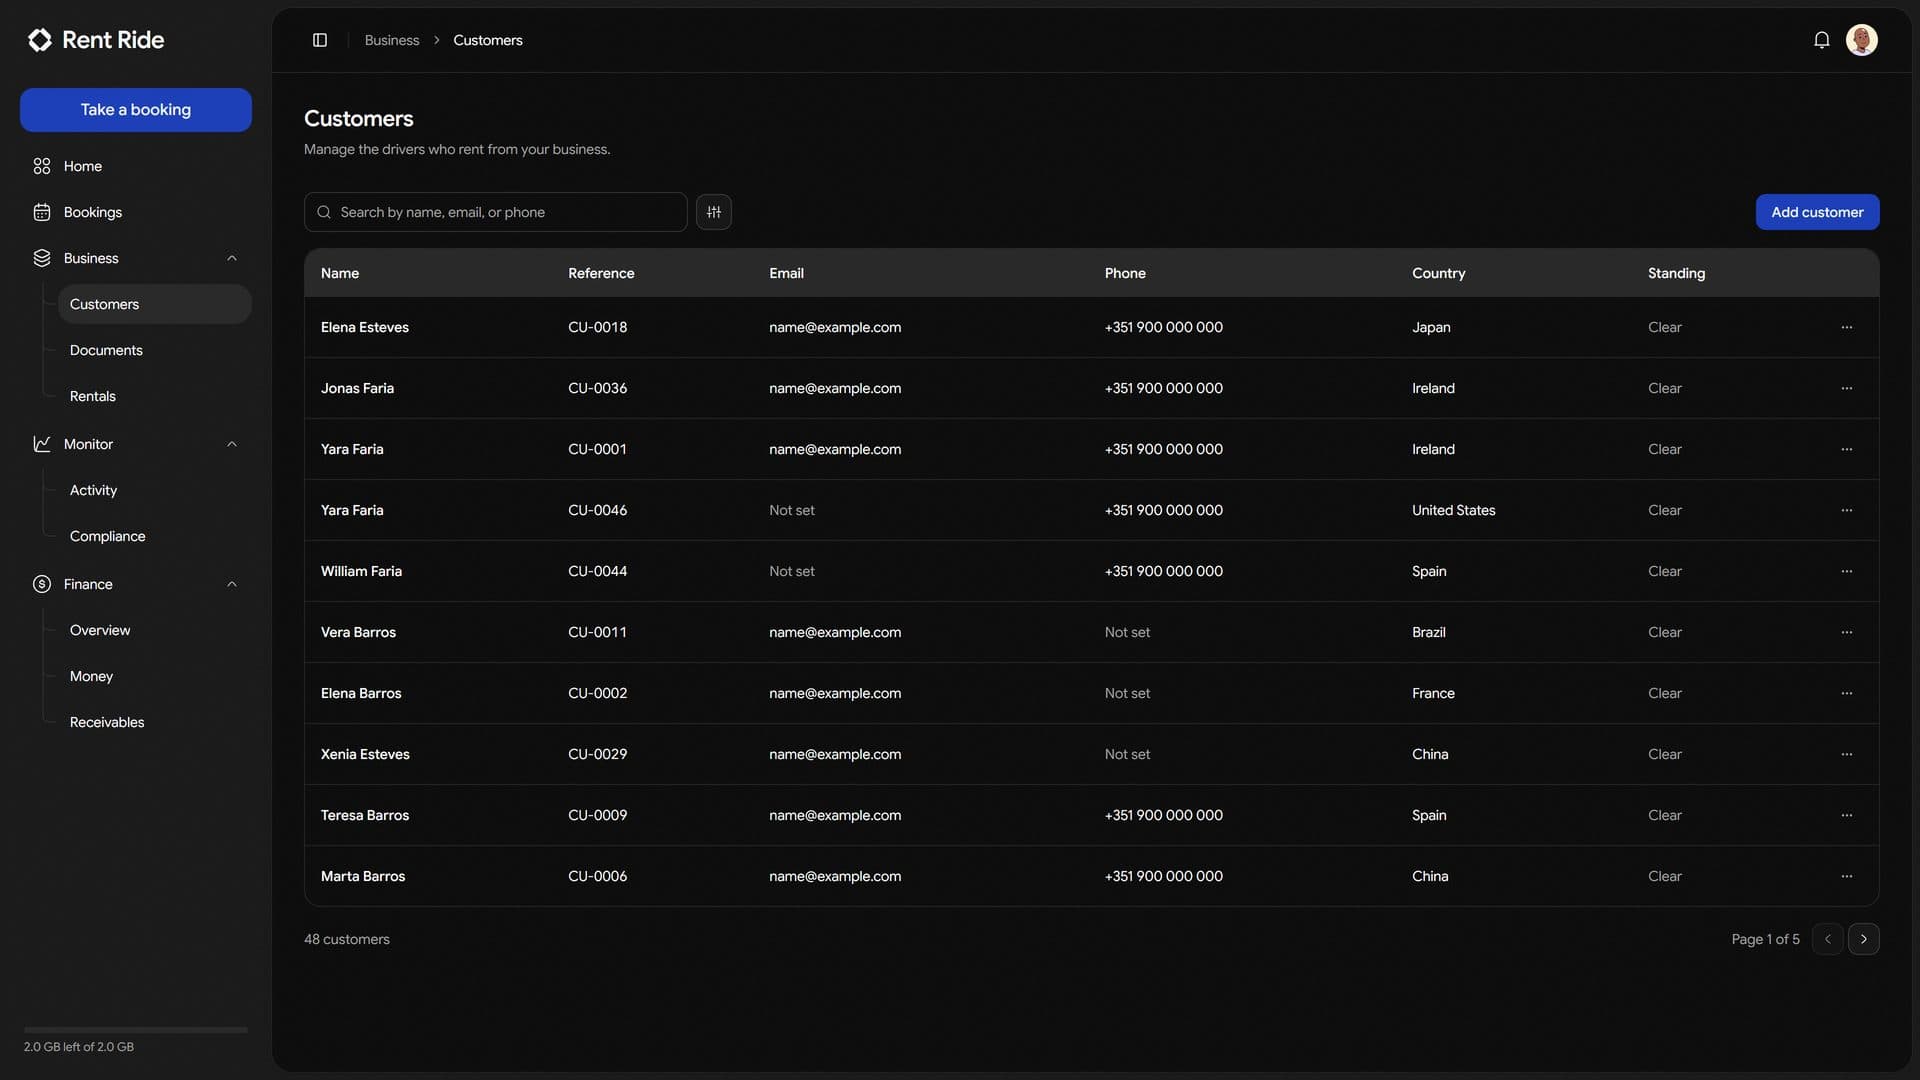Click the Take a booking button
The width and height of the screenshot is (1920, 1080).
[x=136, y=110]
